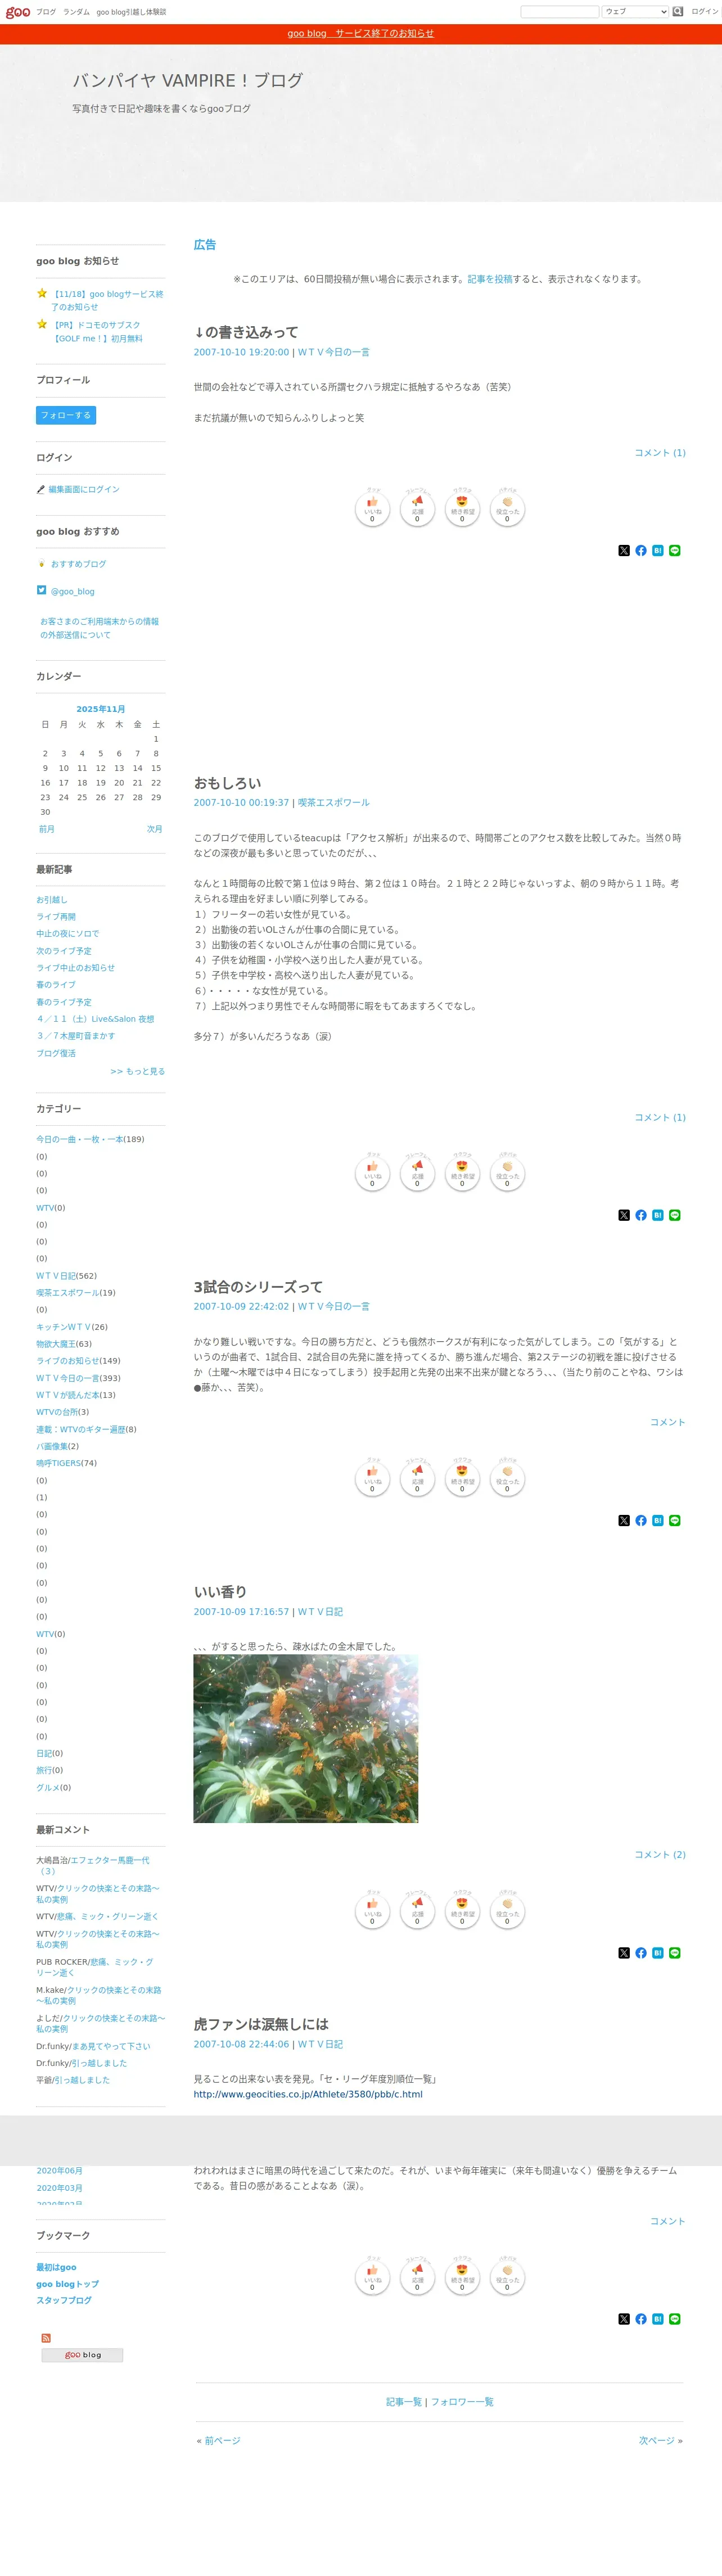Share 3試合のシリーズって on Facebook
This screenshot has width=722, height=2576.
(641, 1520)
